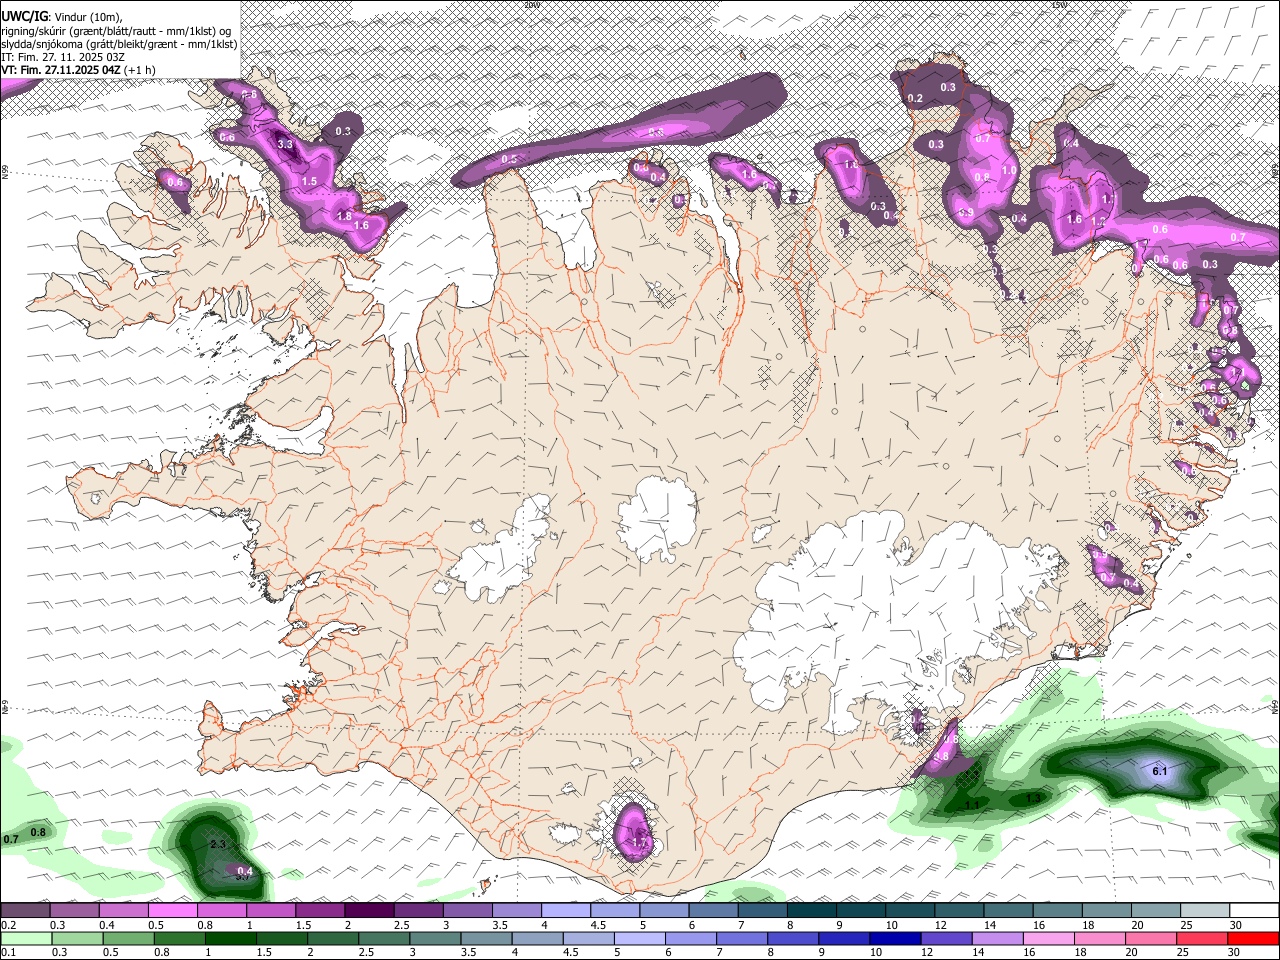1280x960 pixels.
Task: Select the rain legend swatch between 7 and 8
Action: pos(741,938)
